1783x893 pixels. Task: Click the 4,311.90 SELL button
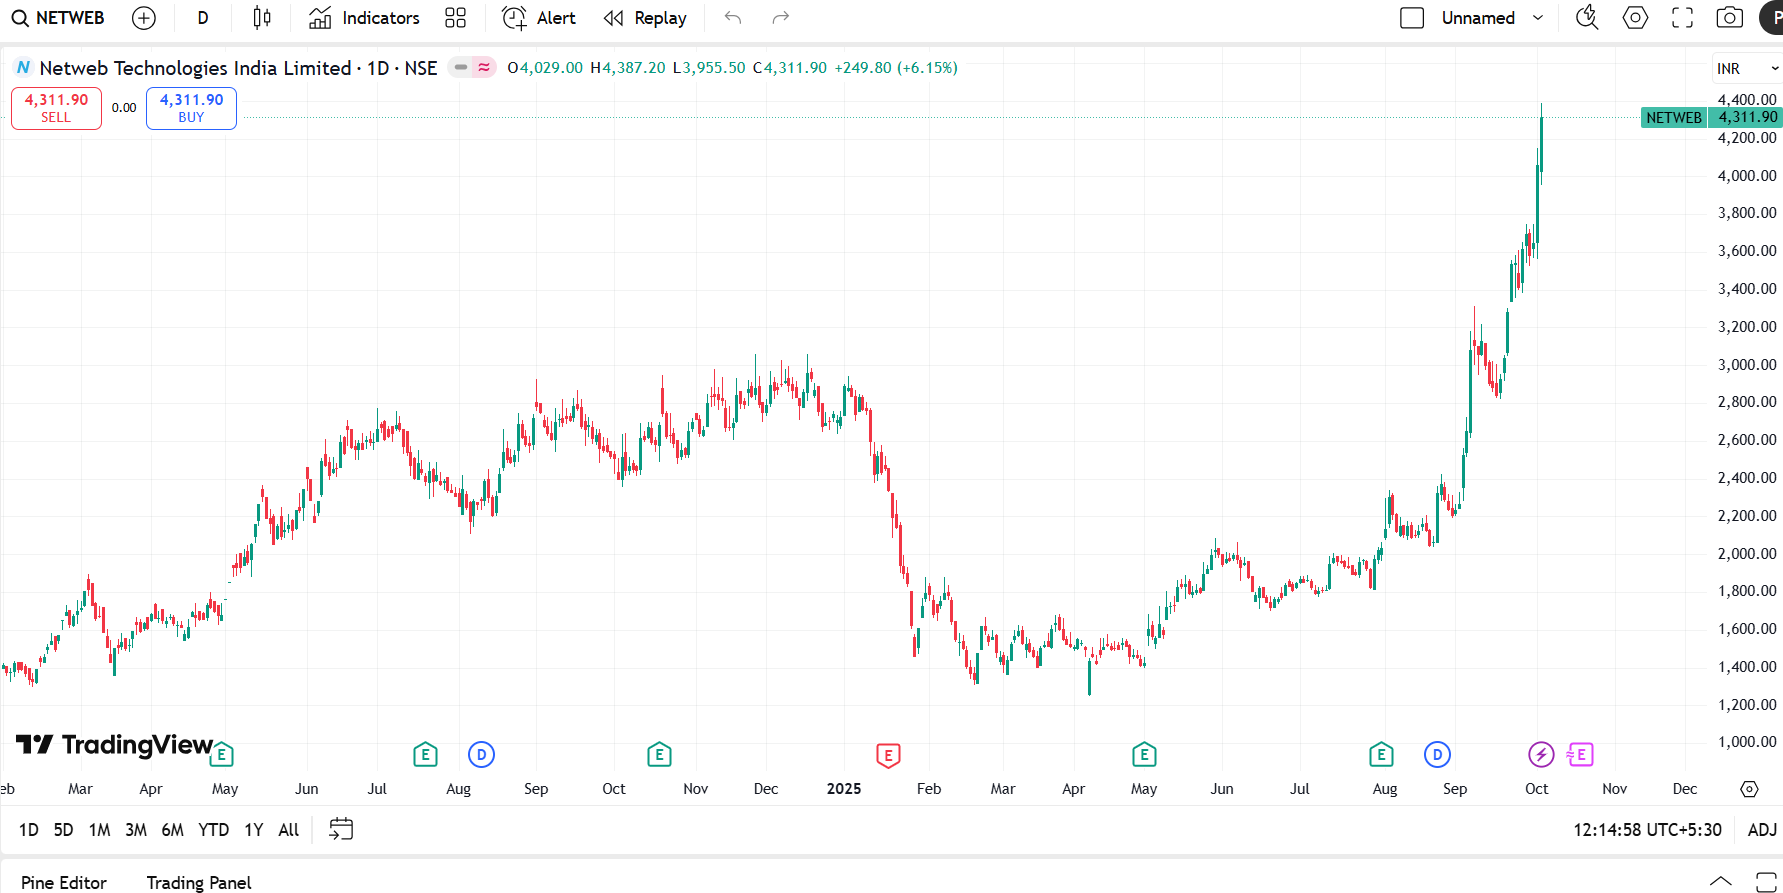56,108
